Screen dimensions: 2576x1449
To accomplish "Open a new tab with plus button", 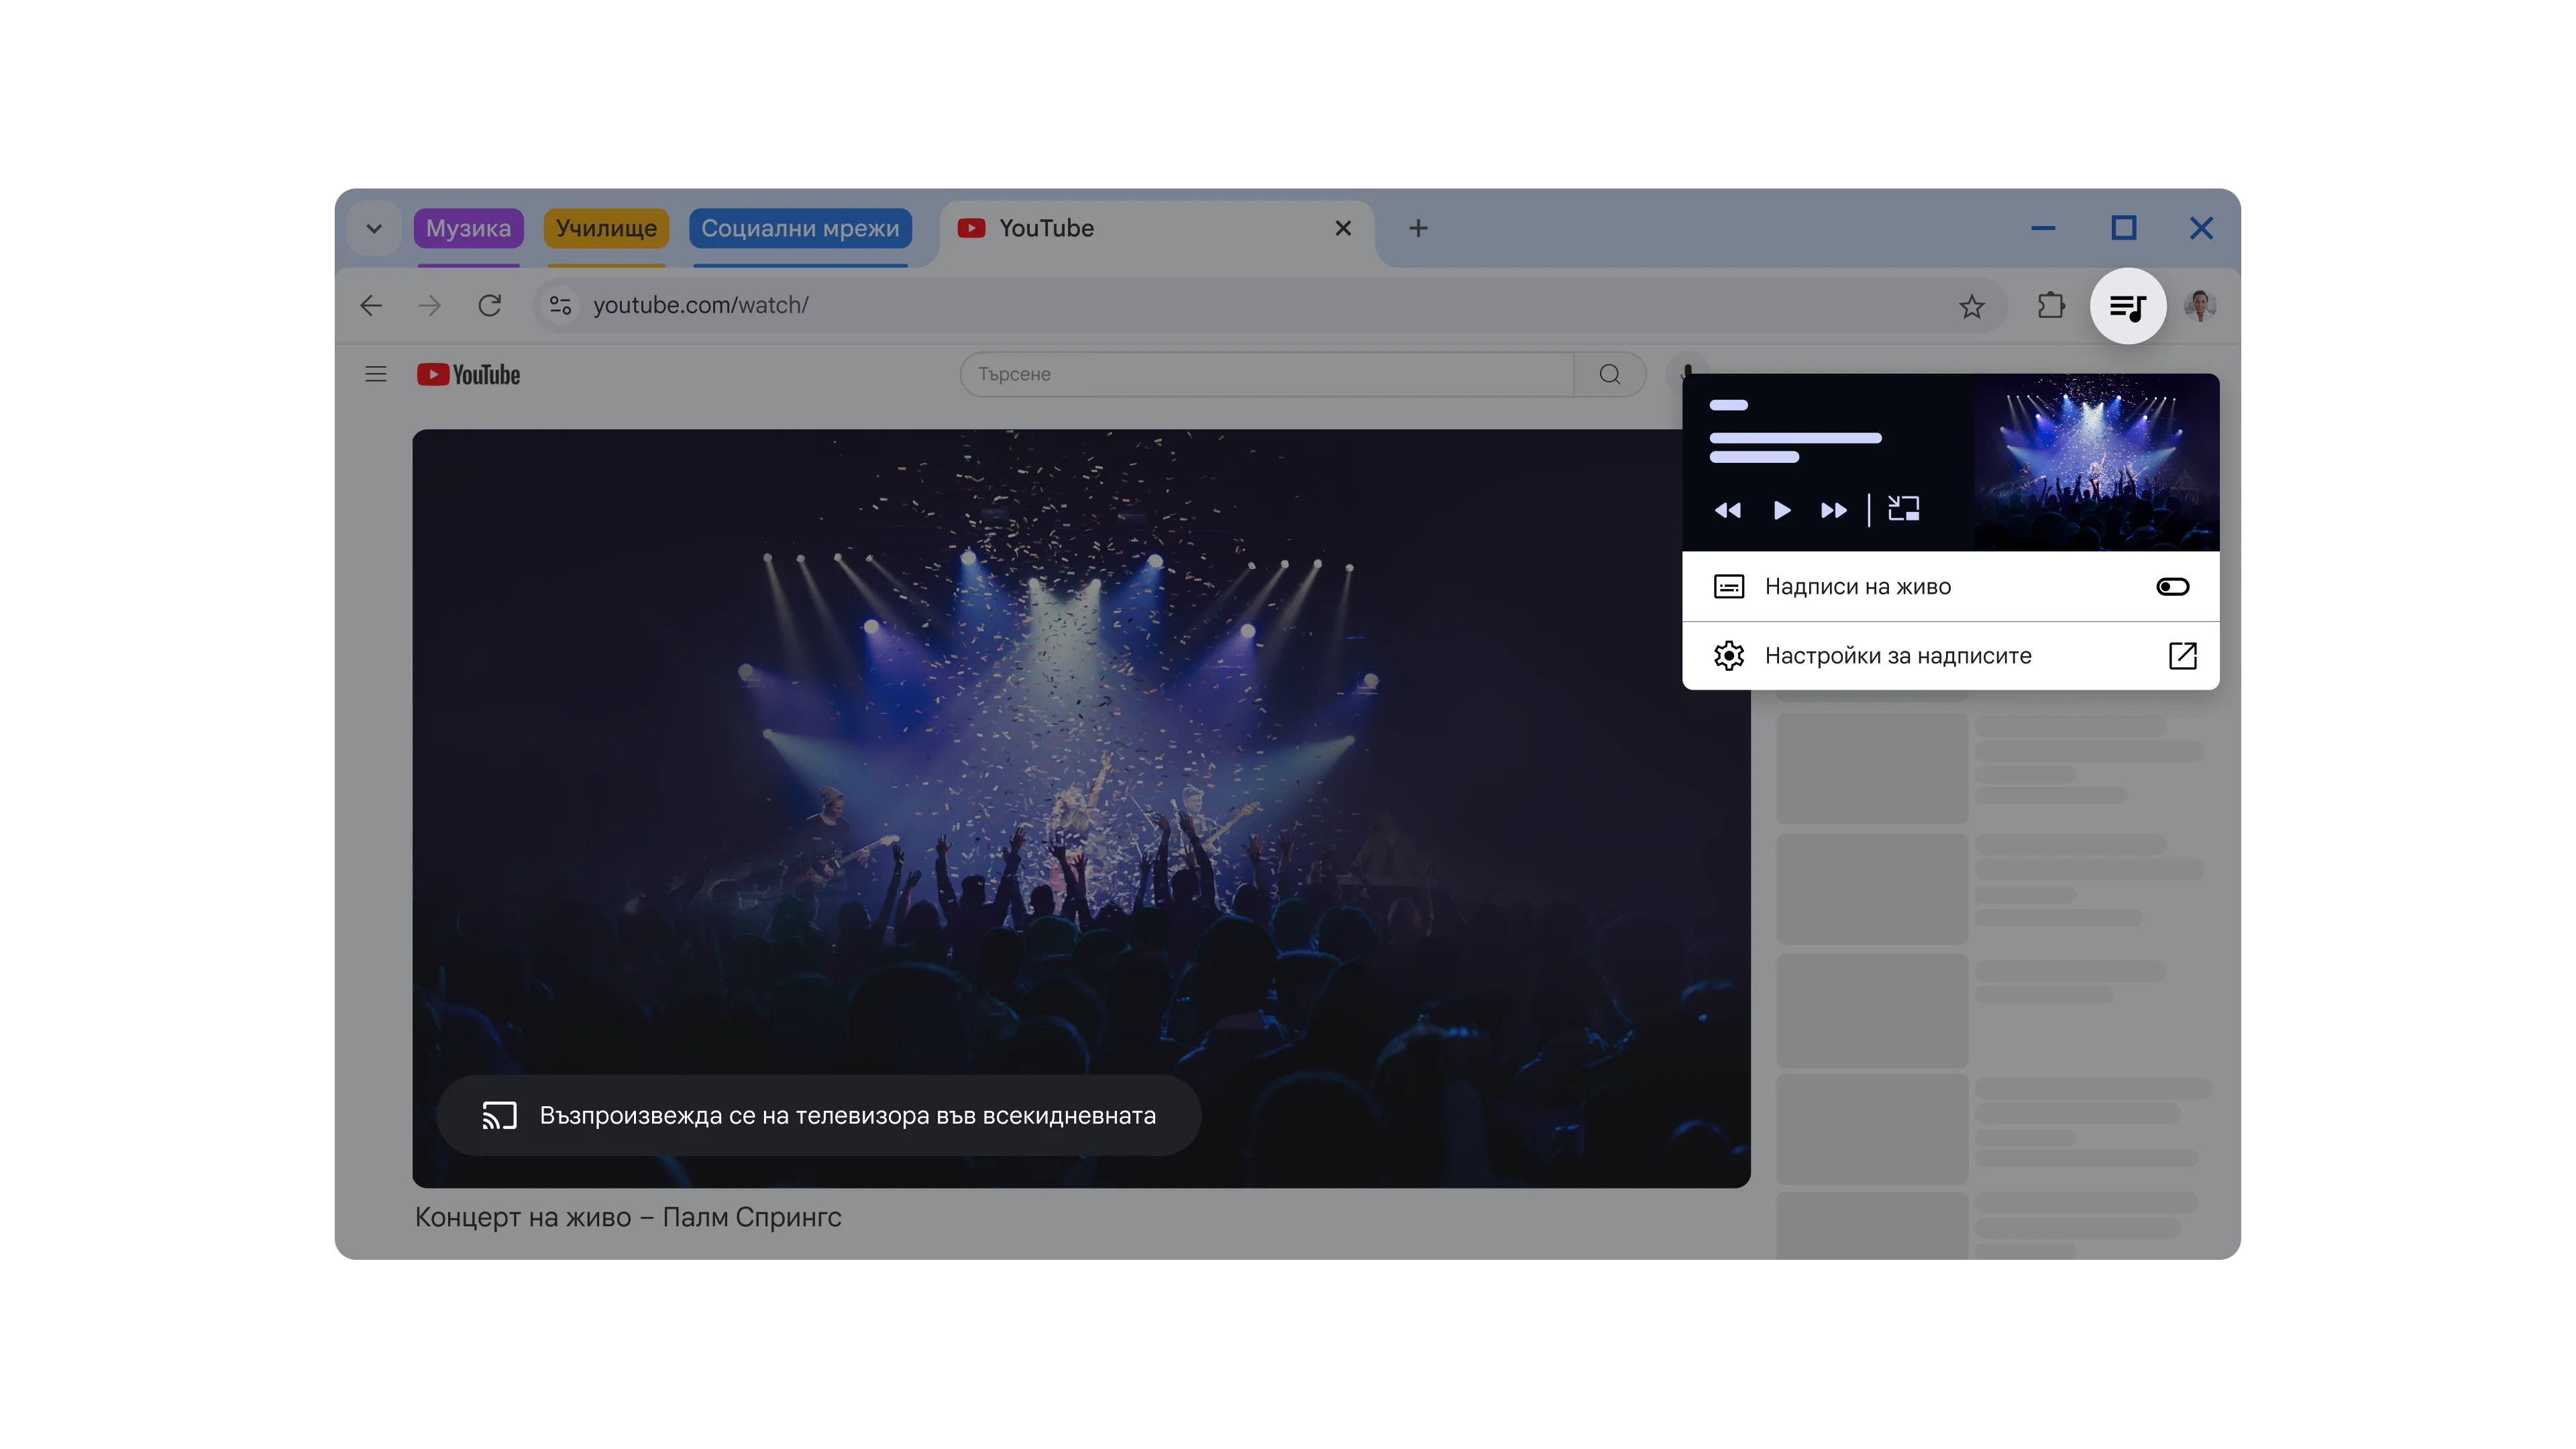I will pyautogui.click(x=1418, y=229).
